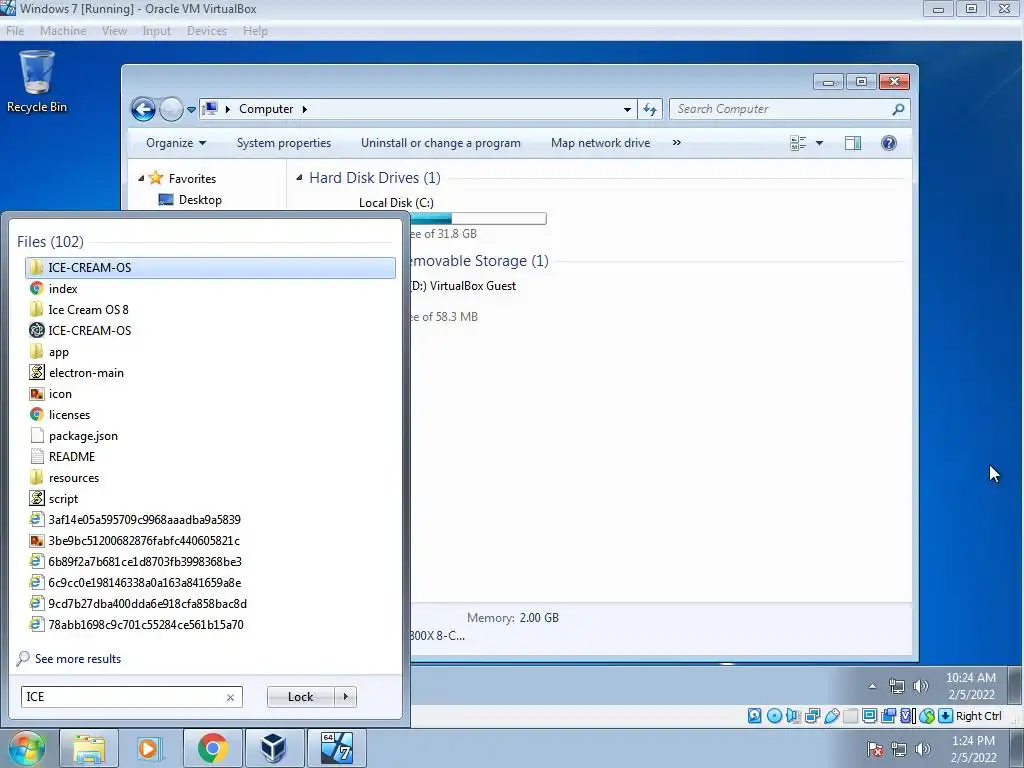Screen dimensions: 1024x768
Task: Open the Recycle Bin desktop icon
Action: [x=37, y=82]
